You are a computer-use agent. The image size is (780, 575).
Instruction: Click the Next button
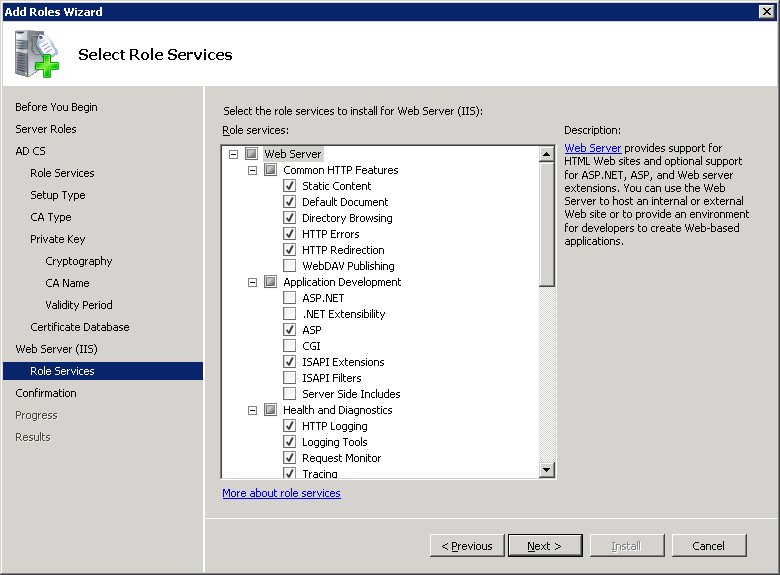pyautogui.click(x=544, y=546)
